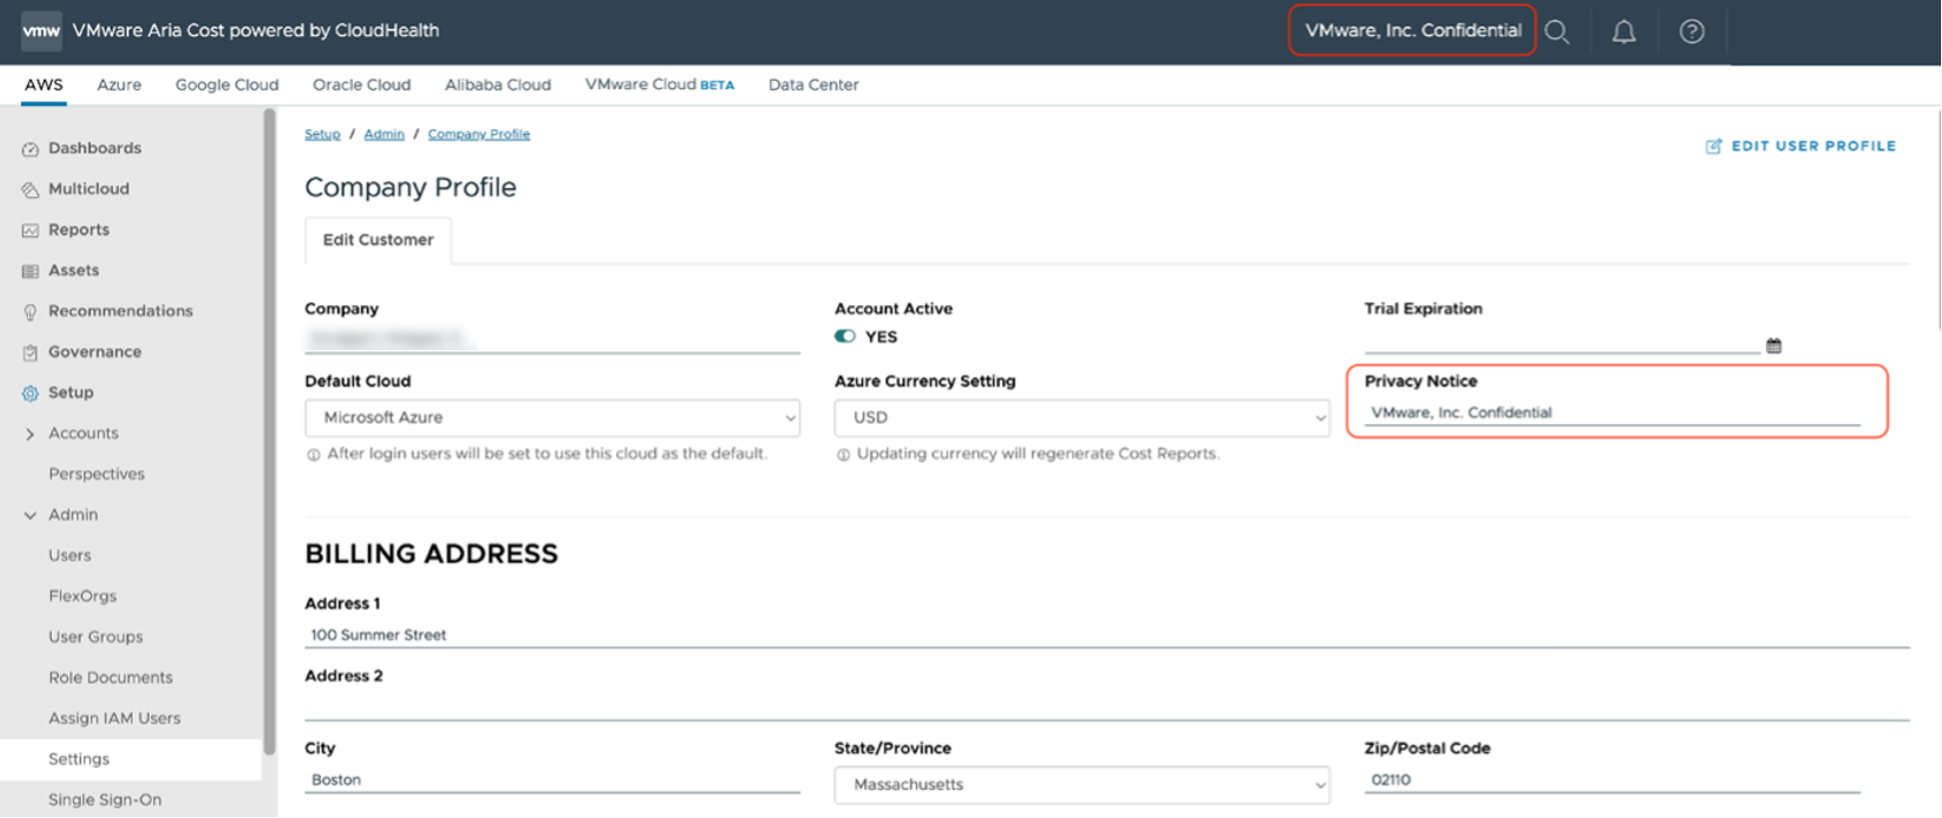Image resolution: width=1942 pixels, height=818 pixels.
Task: Switch to the Data Center tab
Action: coord(813,85)
